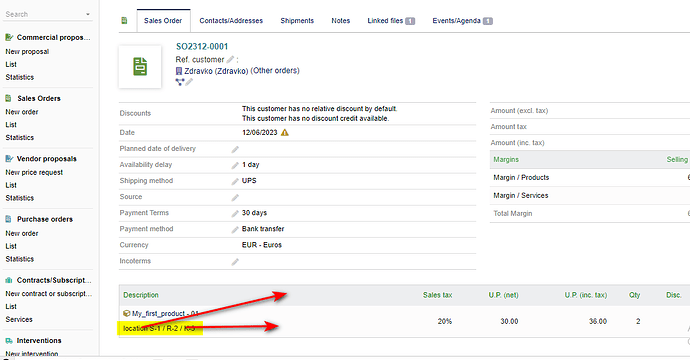Image resolution: width=690 pixels, height=360 pixels.
Task: Open List under Vendor proposals
Action: click(11, 185)
